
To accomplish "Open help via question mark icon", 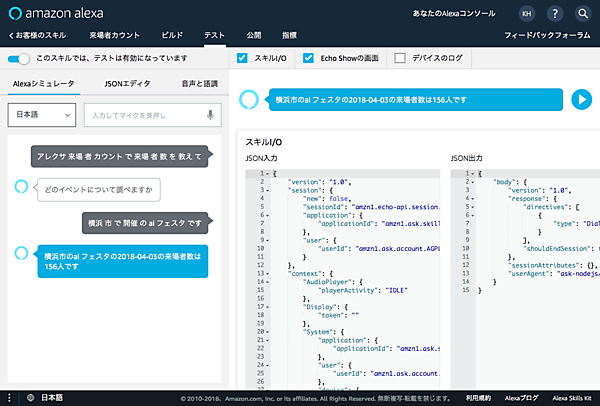I will pos(555,14).
